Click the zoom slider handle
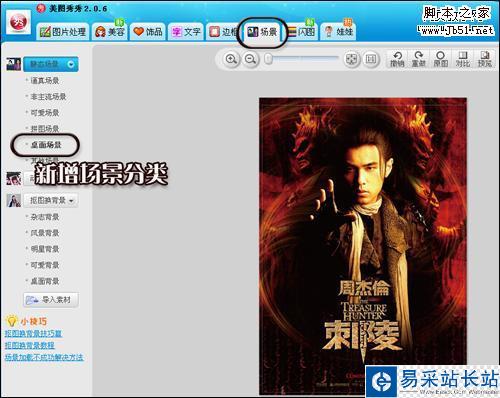This screenshot has width=500, height=398. tap(268, 59)
